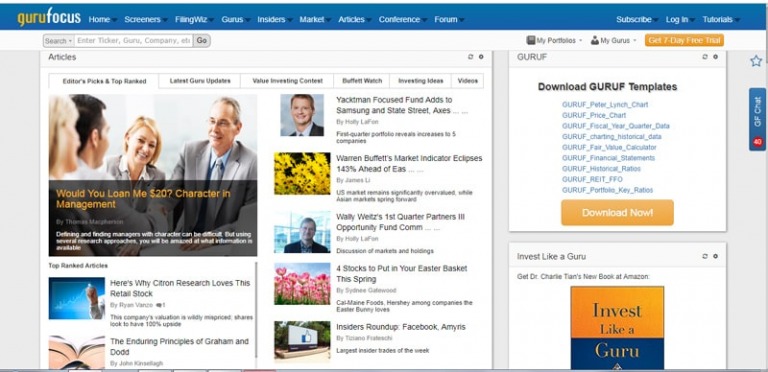Open GURUF_Price_Chart template link
768x372 pixels.
click(594, 115)
